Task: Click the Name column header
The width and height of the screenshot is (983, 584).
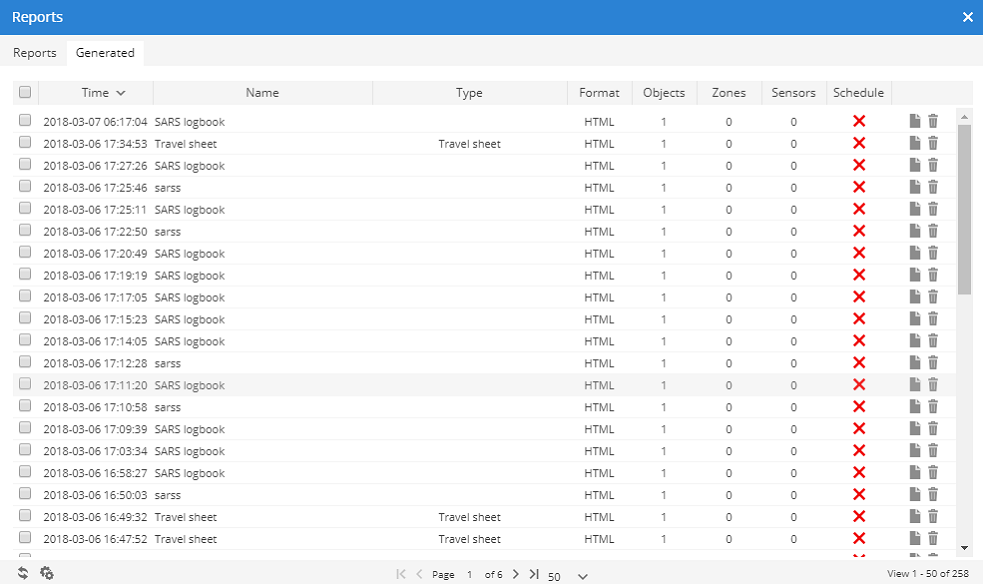Action: pos(262,93)
